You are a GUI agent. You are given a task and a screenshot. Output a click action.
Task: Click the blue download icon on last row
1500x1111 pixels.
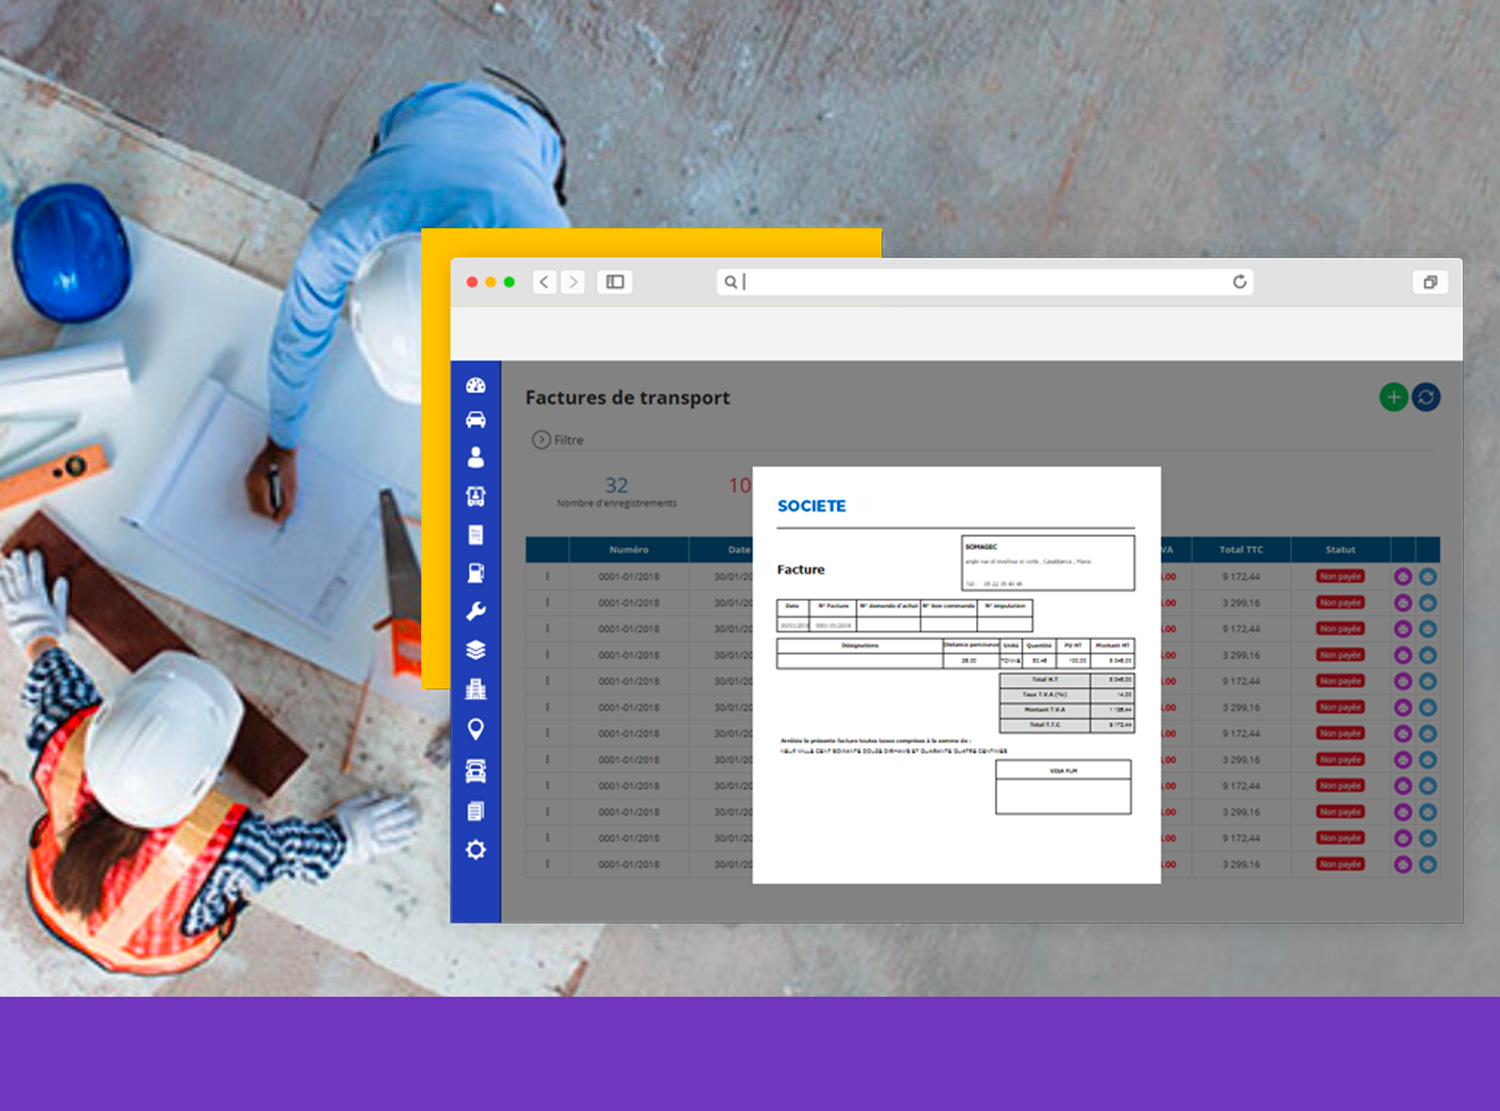[1427, 864]
